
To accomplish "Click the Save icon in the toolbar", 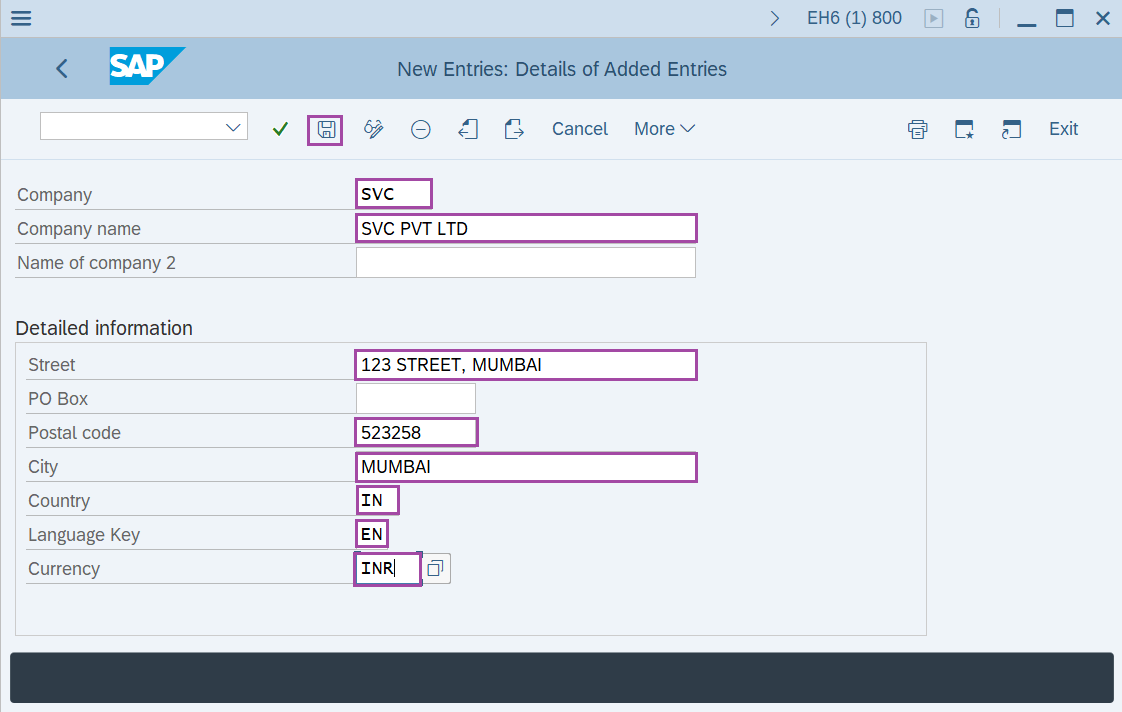I will [324, 129].
